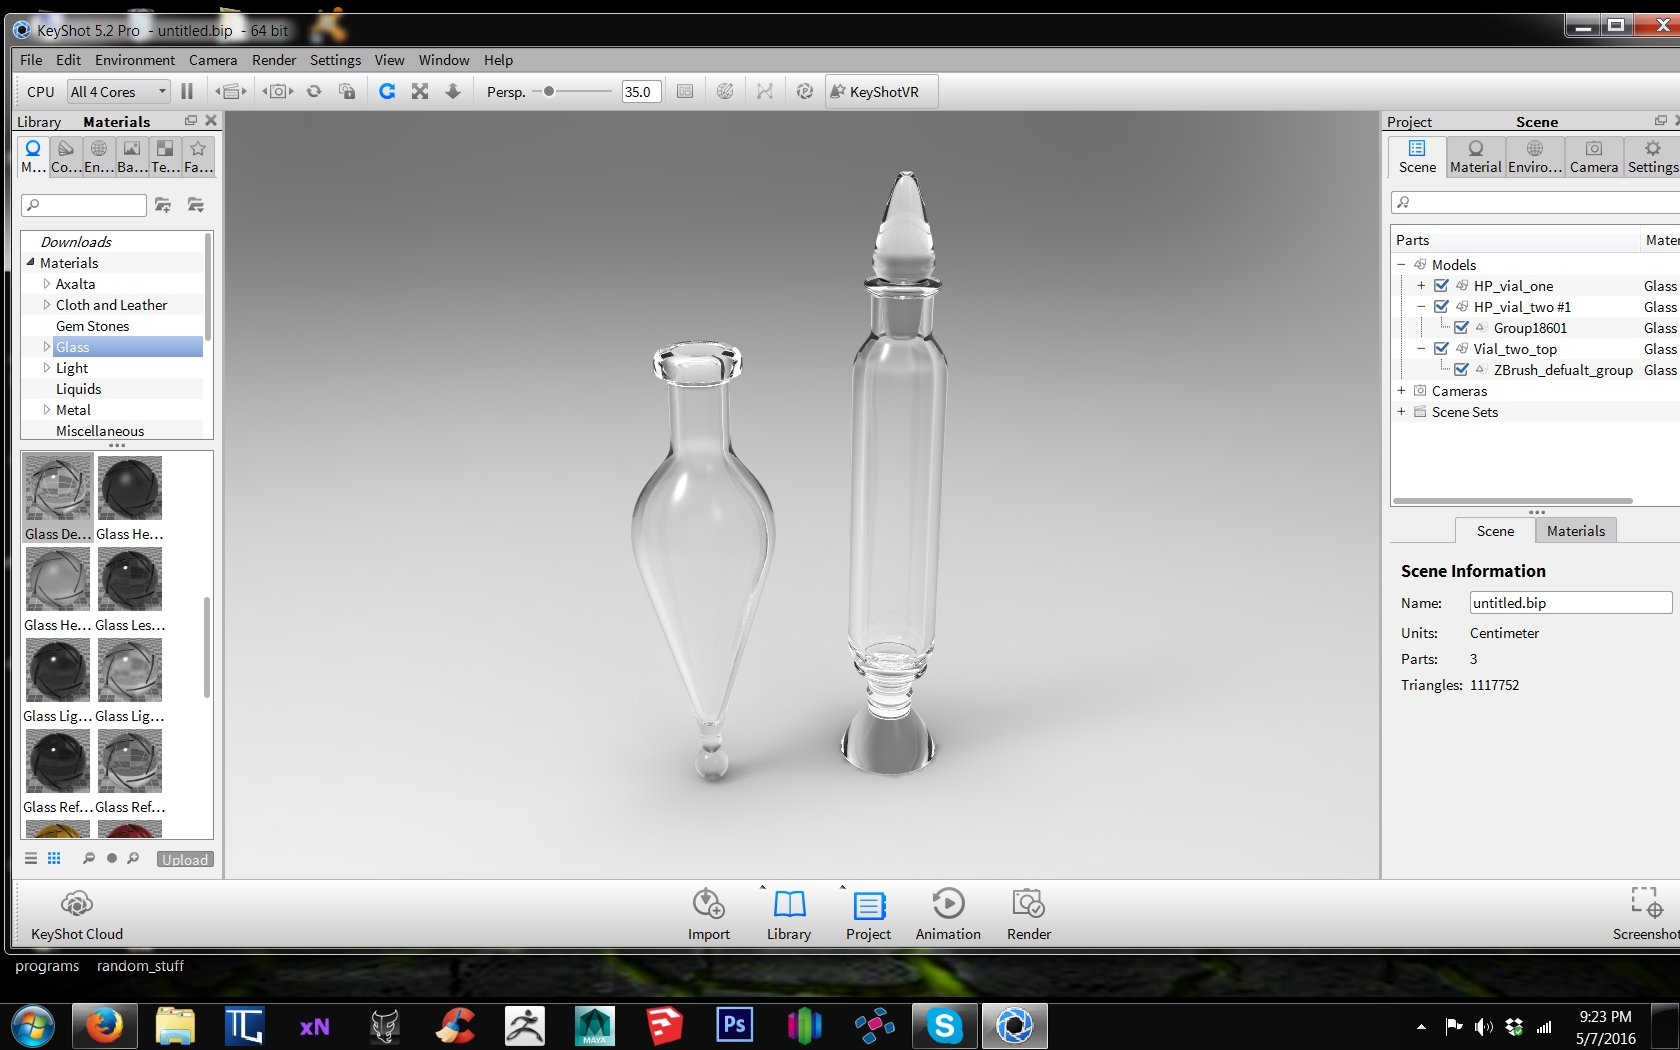Click the down arrow toolbar icon
1680x1050 pixels.
click(453, 91)
